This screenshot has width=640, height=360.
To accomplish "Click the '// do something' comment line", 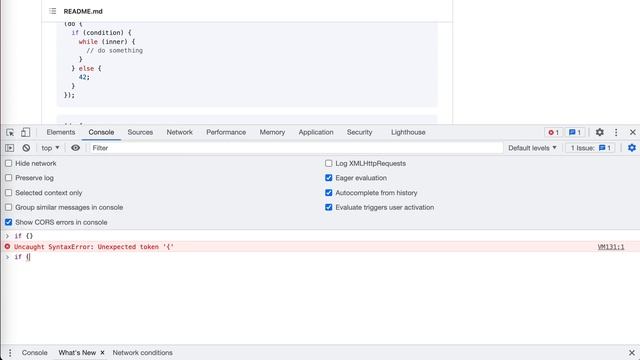I will (x=114, y=51).
